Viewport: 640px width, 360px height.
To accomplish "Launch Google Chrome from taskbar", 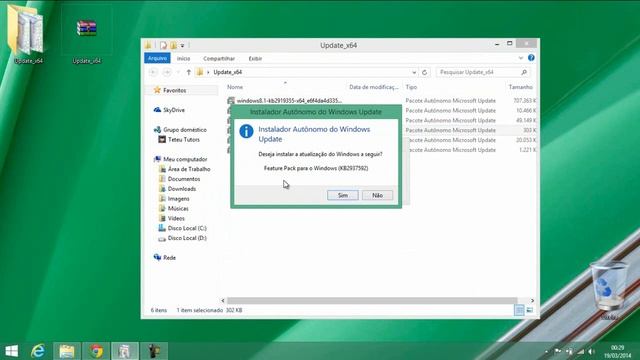I will pos(96,351).
